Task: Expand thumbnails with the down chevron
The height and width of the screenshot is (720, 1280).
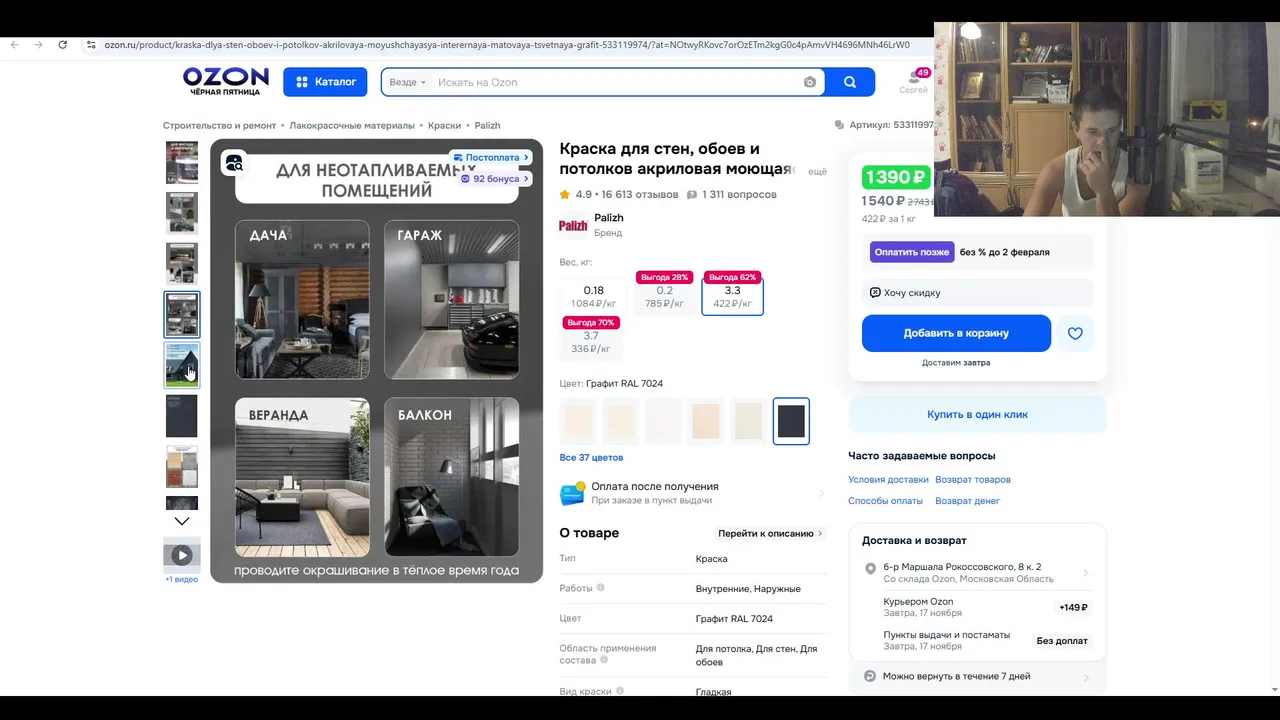Action: click(182, 521)
